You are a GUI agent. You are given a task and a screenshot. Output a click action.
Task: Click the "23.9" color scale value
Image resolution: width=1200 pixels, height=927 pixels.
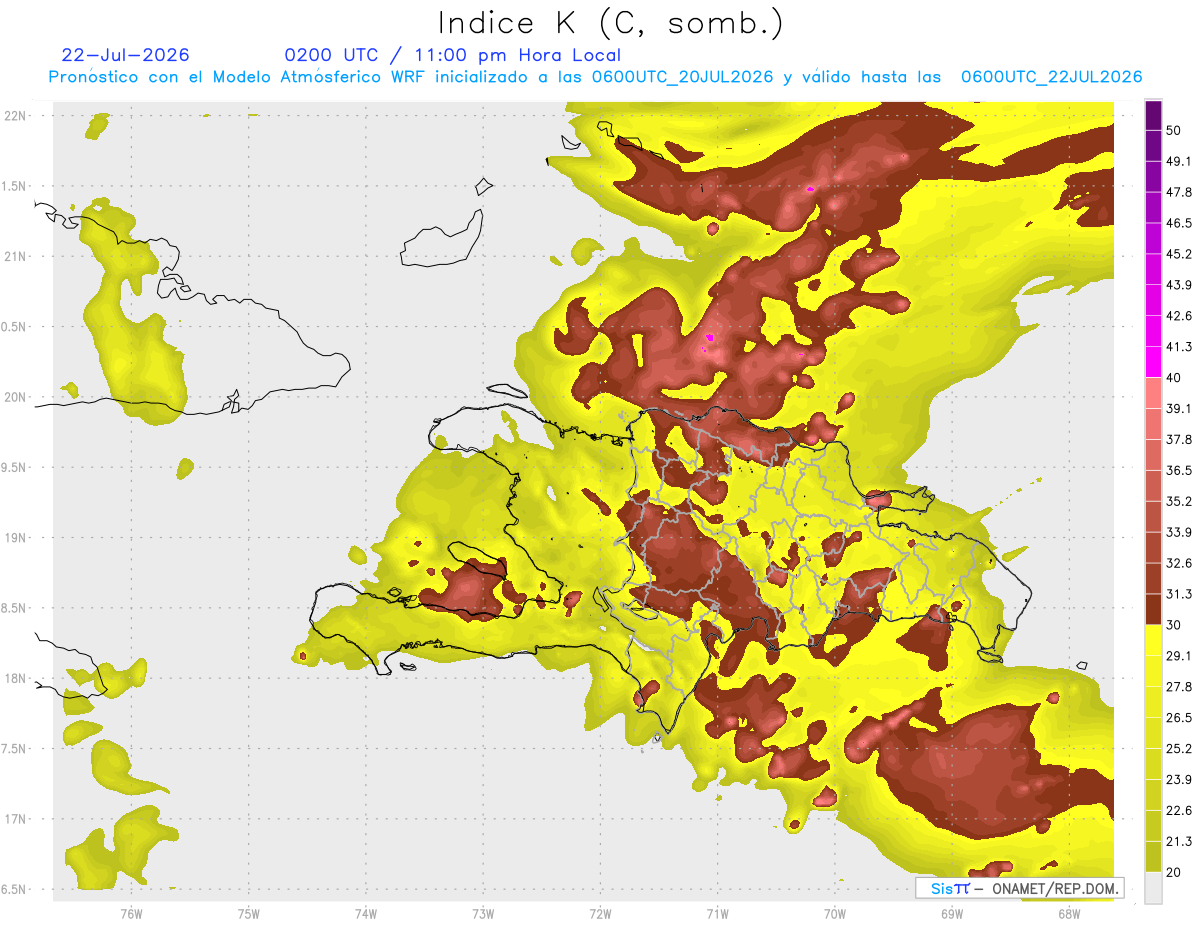[1179, 780]
